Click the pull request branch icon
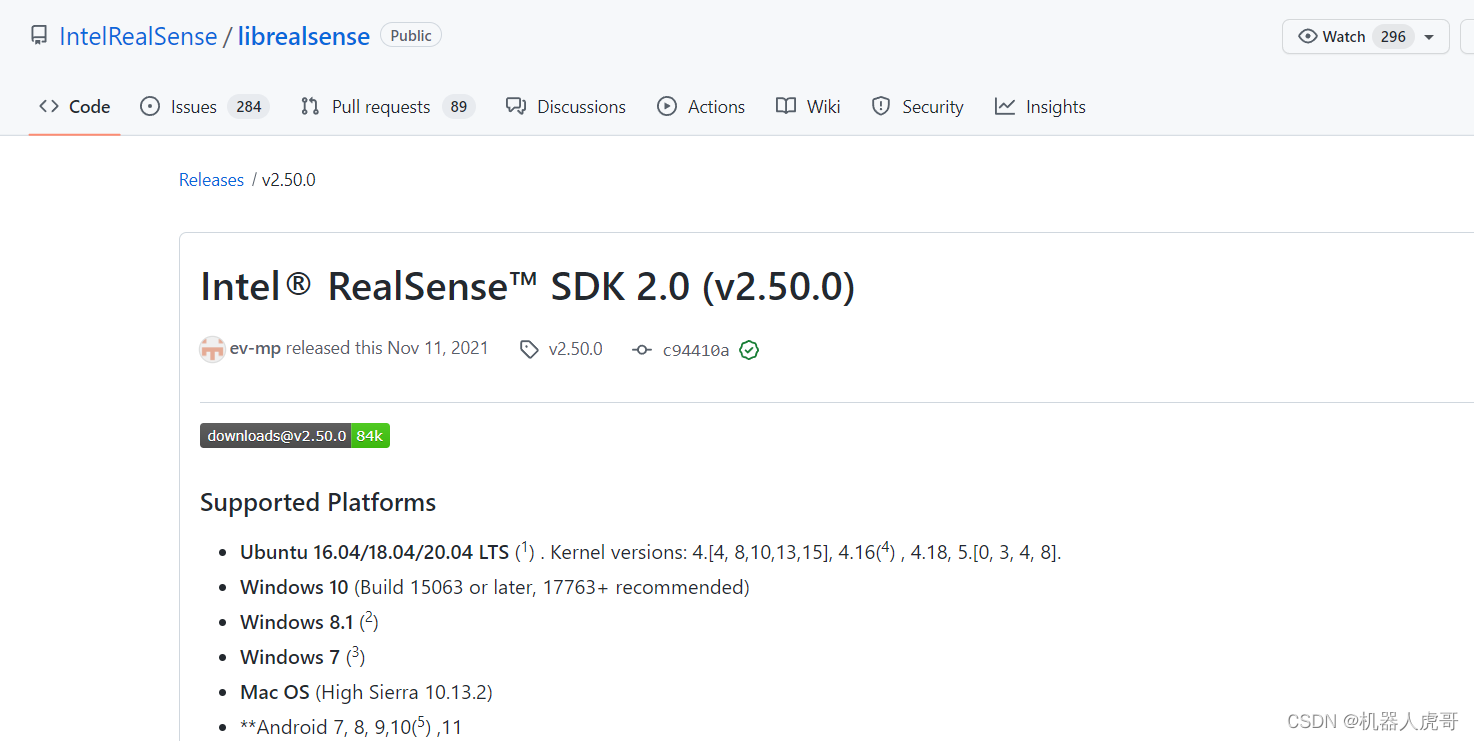This screenshot has height=741, width=1474. (310, 106)
